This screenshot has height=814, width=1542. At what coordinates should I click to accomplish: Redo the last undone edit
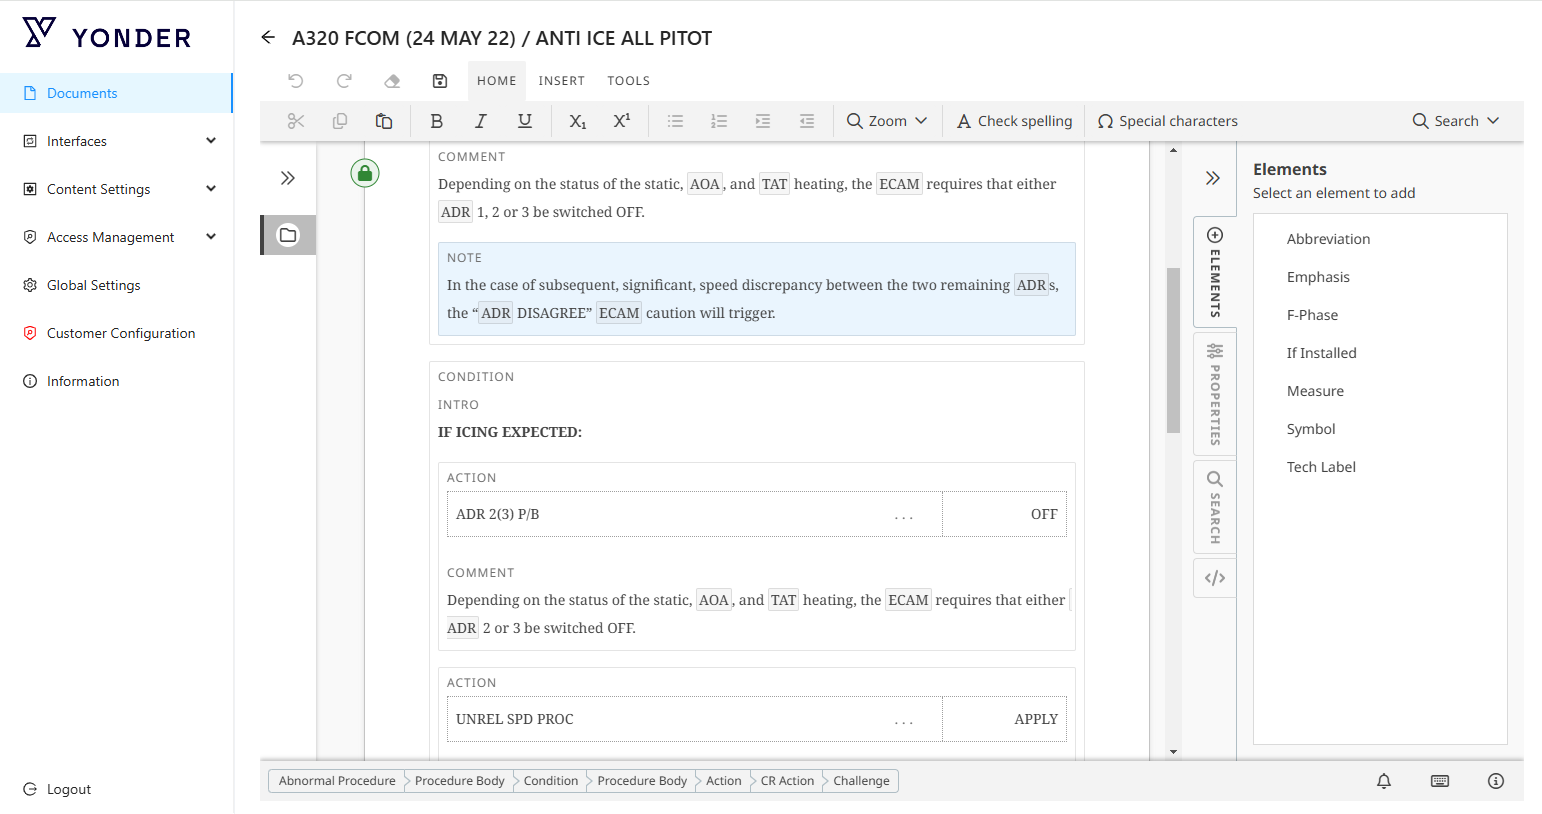tap(344, 81)
